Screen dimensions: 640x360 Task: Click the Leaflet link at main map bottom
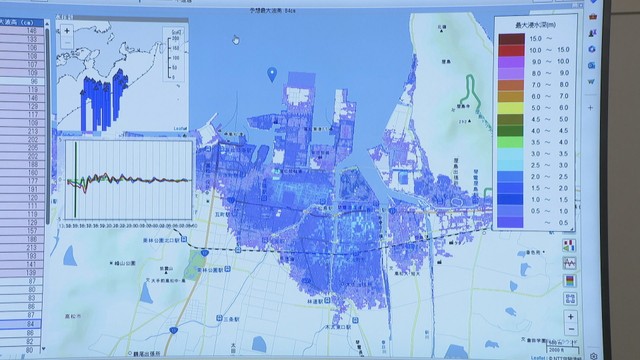(x=538, y=358)
